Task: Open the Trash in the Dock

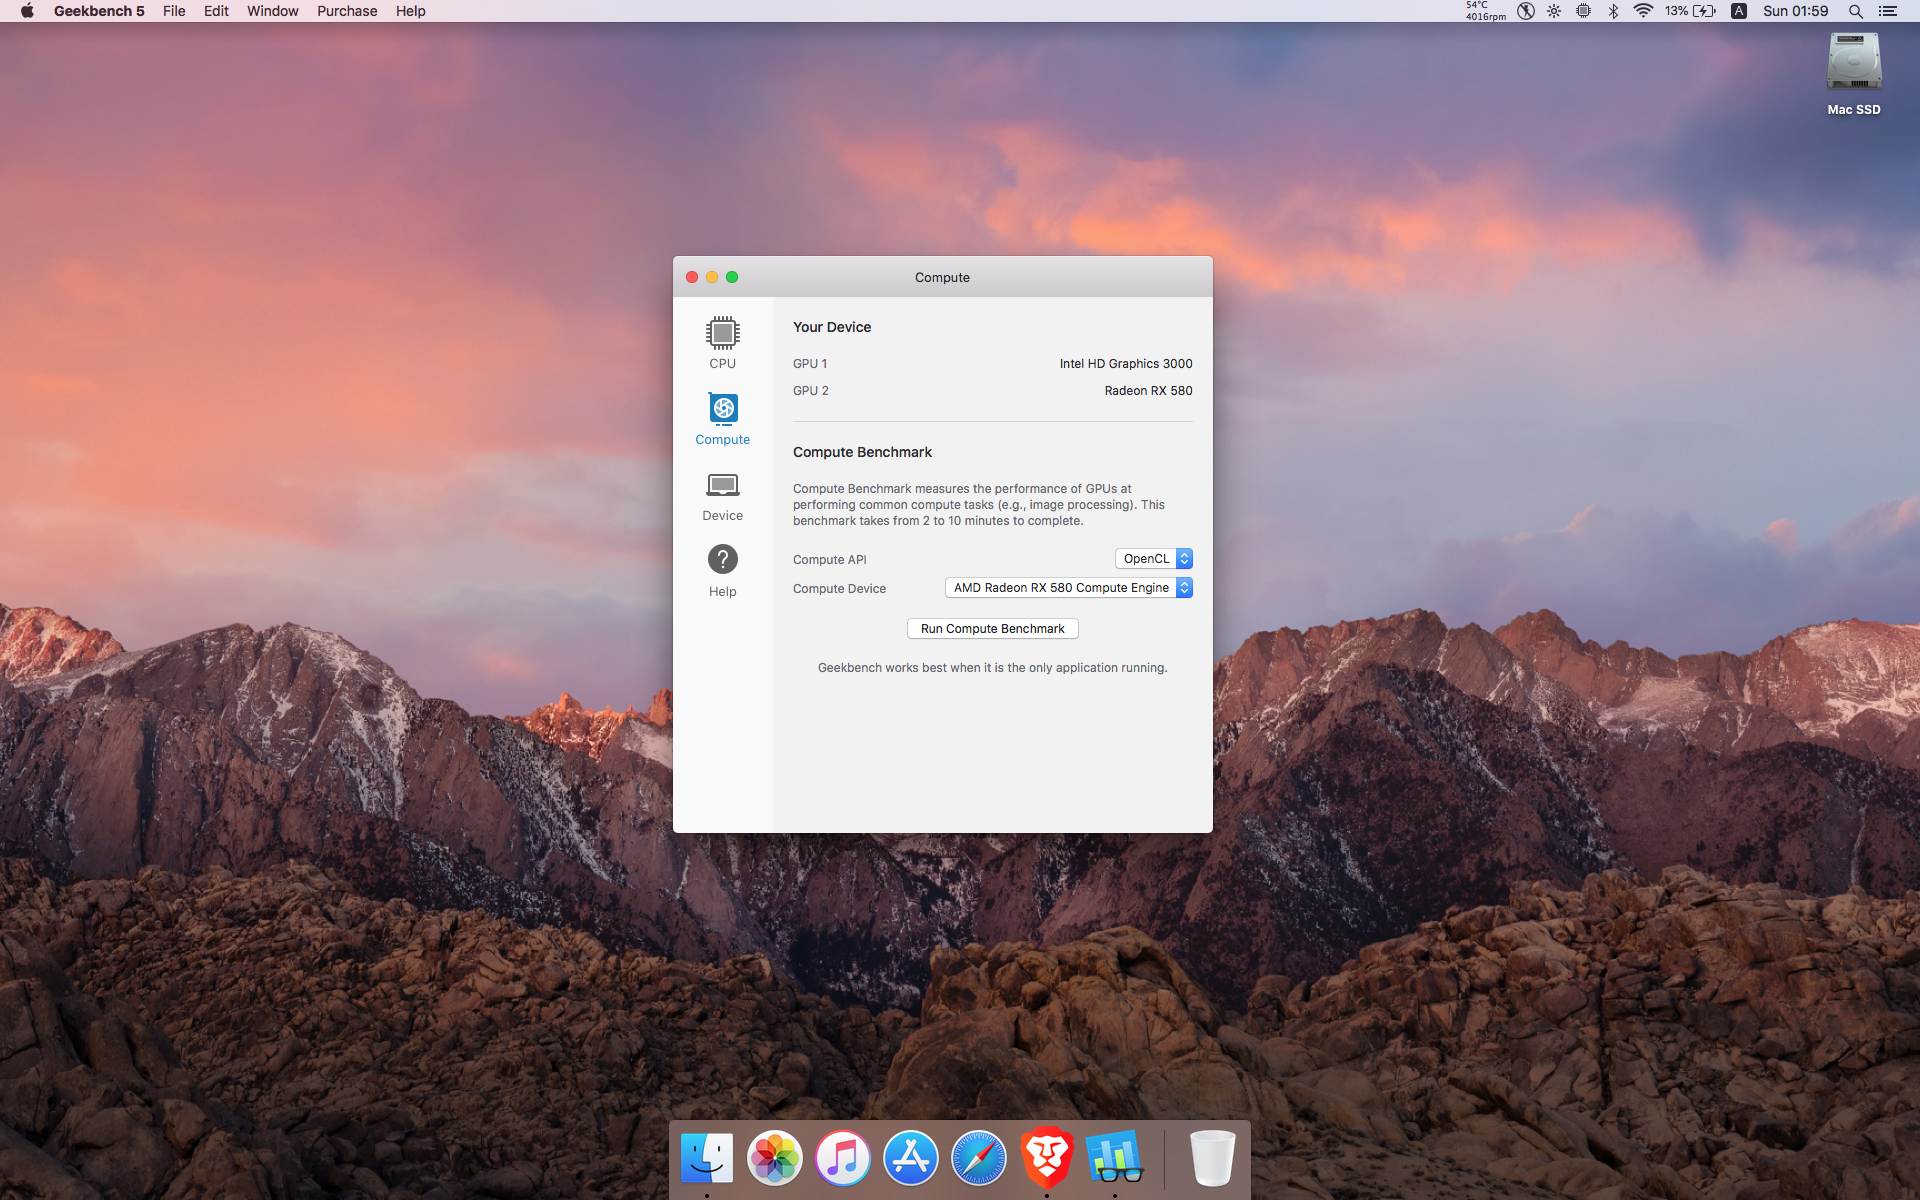Action: pyautogui.click(x=1213, y=1158)
